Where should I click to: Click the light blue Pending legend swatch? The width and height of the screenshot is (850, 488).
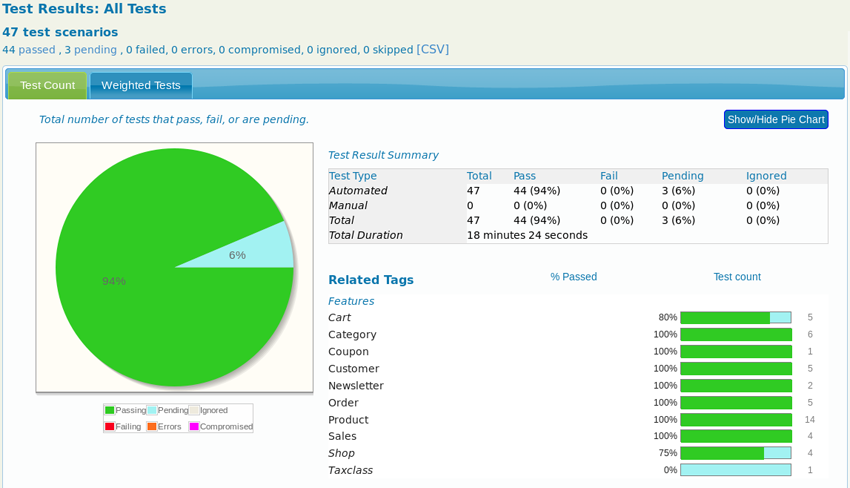point(152,410)
